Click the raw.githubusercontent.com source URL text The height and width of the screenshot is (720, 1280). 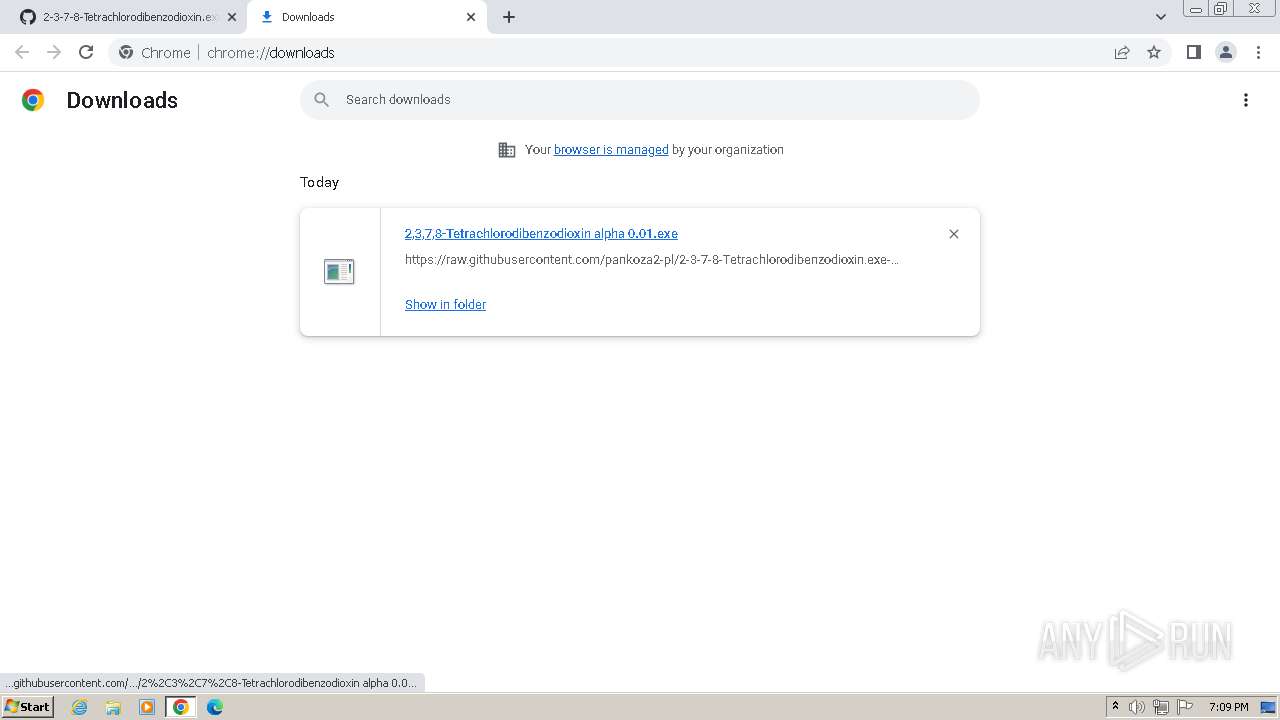651,260
